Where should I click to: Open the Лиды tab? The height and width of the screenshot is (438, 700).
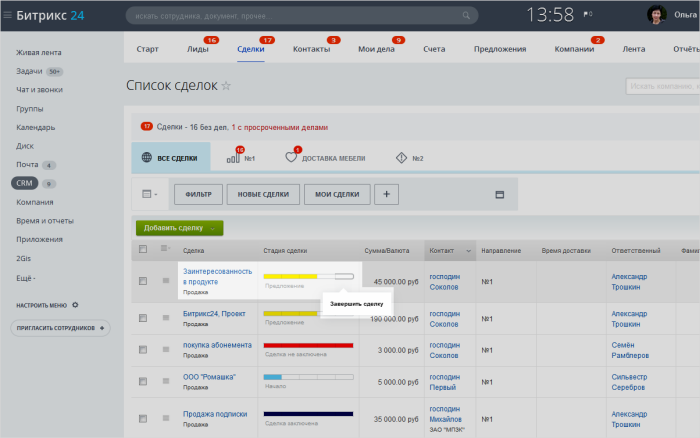tap(197, 49)
